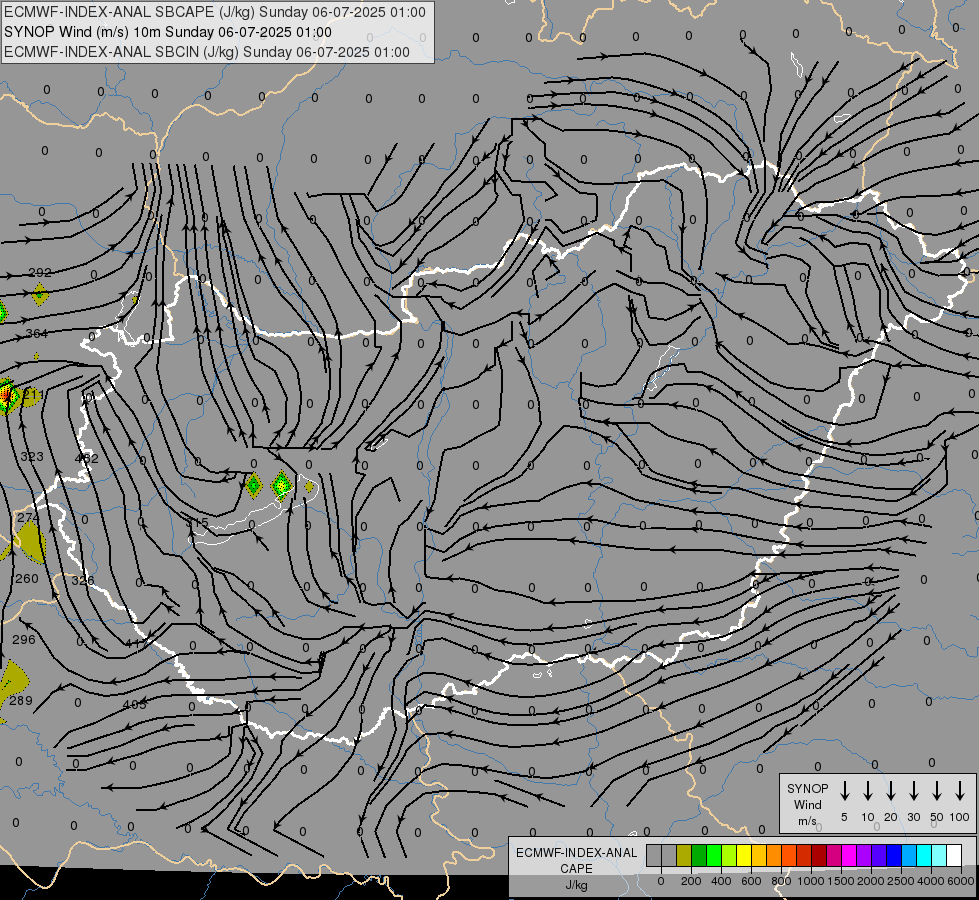The image size is (979, 900).
Task: Click the CAPE value 296 on the map
Action: (x=24, y=640)
